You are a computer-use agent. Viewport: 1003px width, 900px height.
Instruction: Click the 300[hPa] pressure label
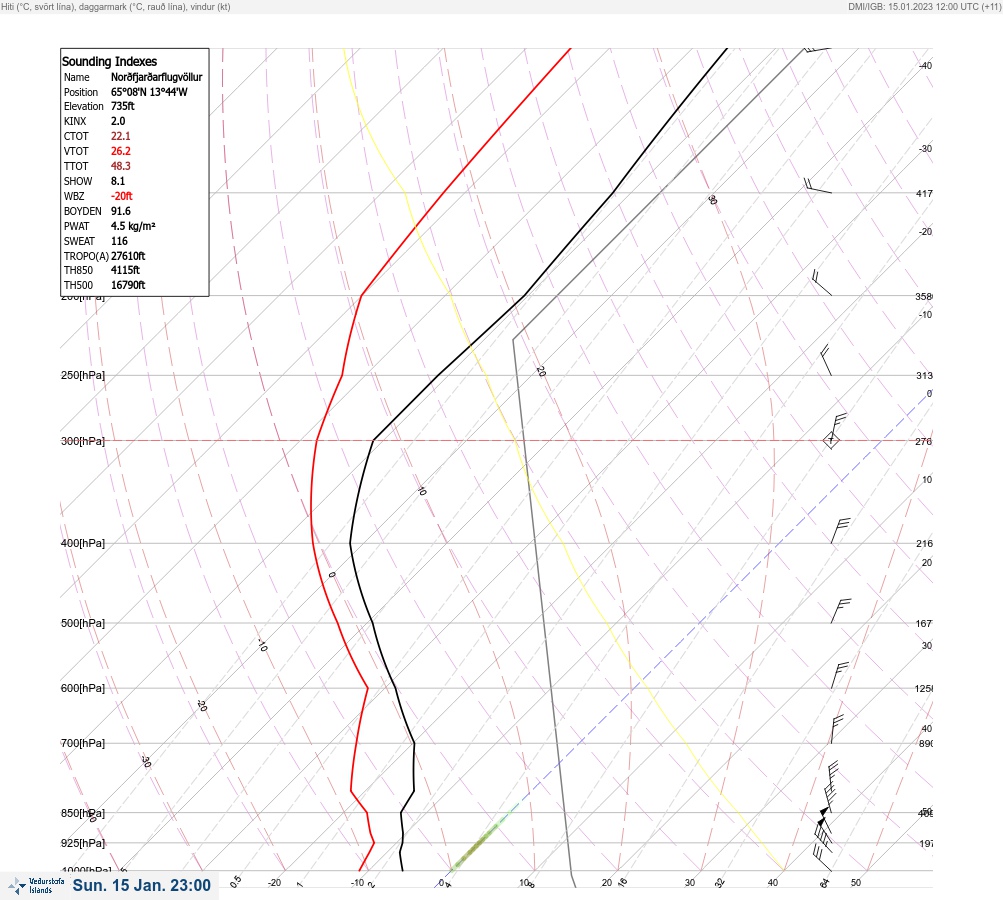pyautogui.click(x=83, y=441)
